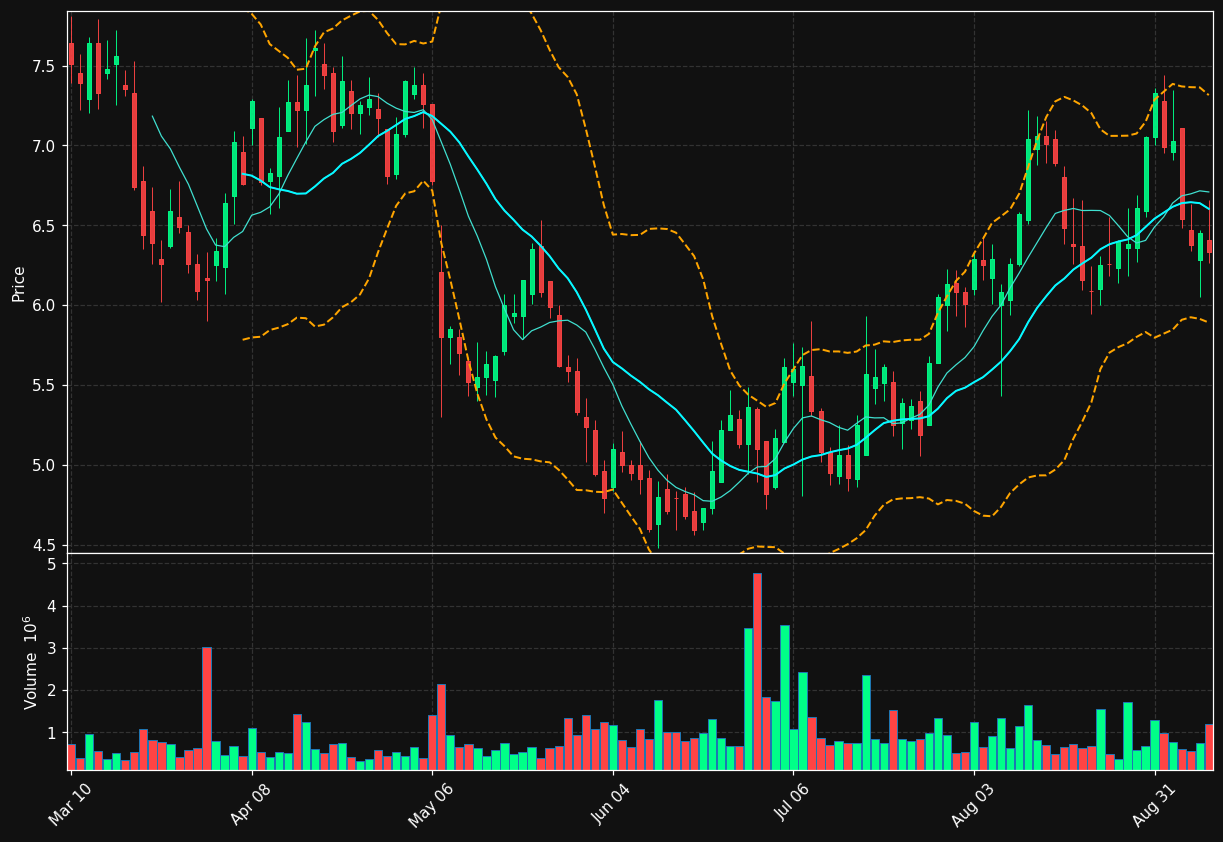Click the tallest green volume bar near Jul 06
The width and height of the screenshot is (1223, 842).
[x=784, y=697]
